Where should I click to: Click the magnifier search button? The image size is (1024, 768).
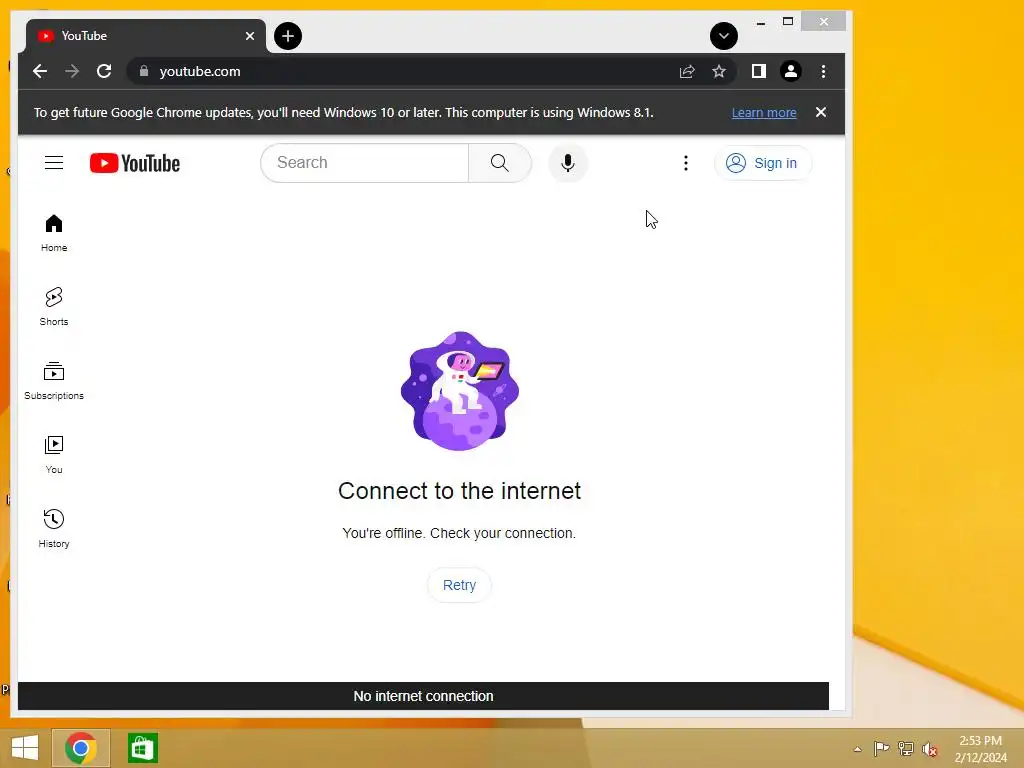click(500, 163)
